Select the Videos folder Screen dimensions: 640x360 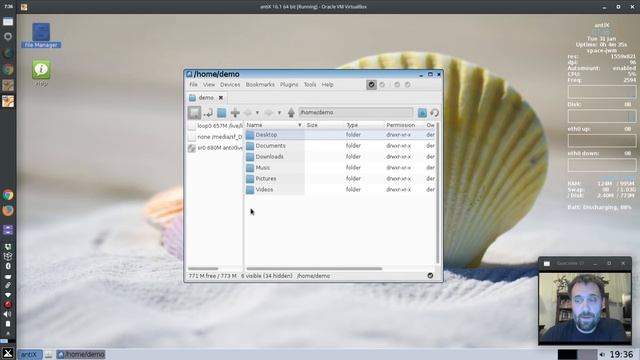point(264,190)
